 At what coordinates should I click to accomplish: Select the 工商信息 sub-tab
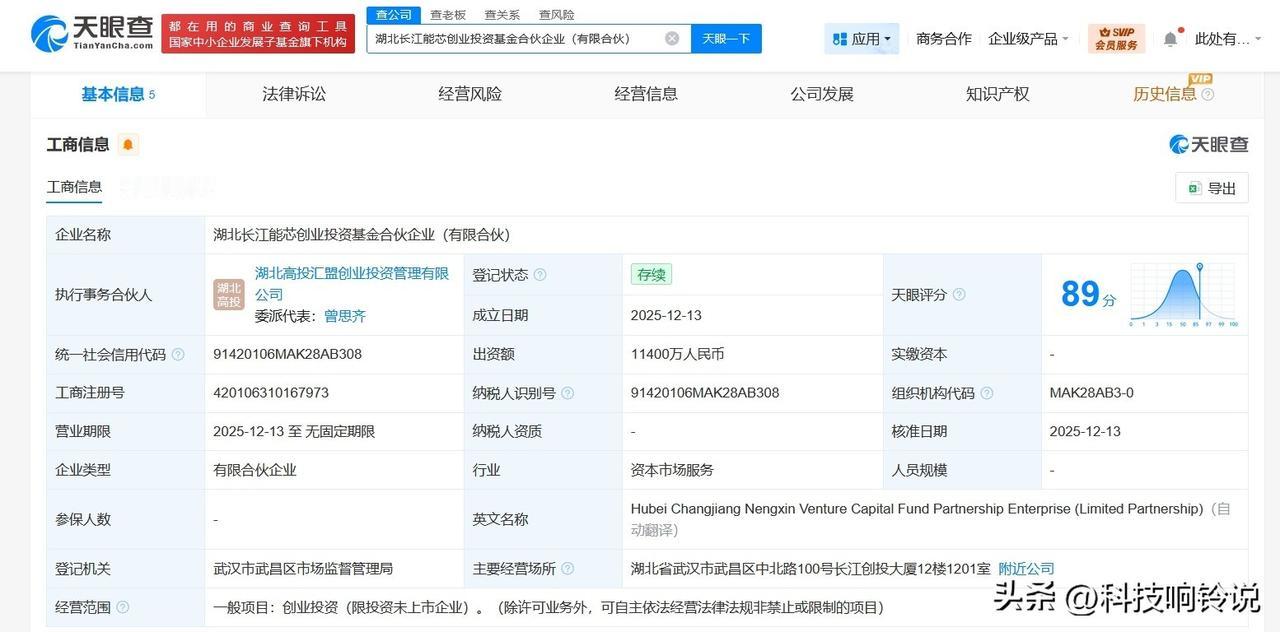pyautogui.click(x=74, y=187)
